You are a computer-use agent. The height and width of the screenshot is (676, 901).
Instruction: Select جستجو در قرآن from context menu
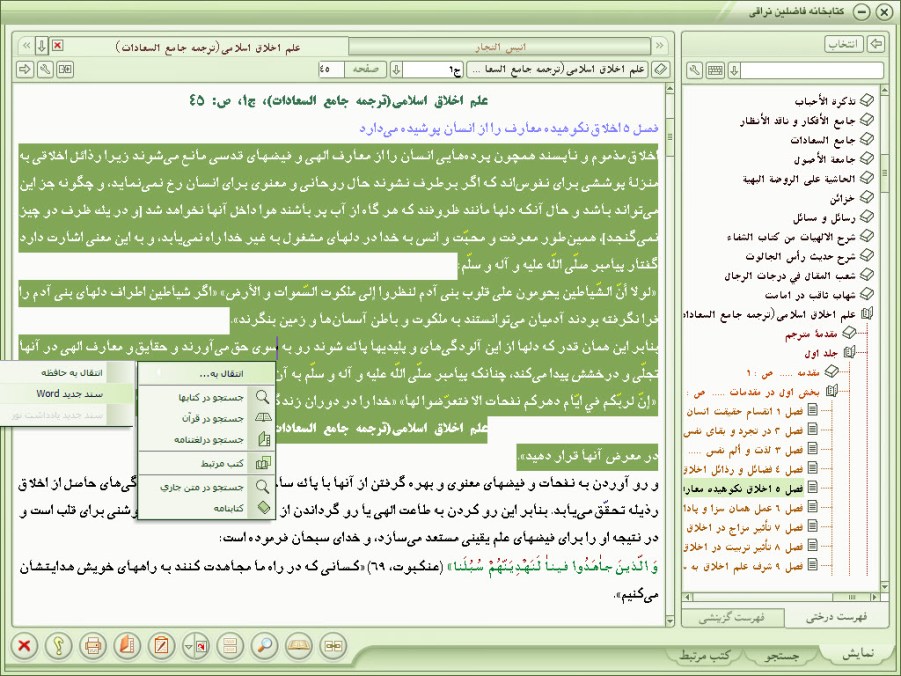[207, 418]
